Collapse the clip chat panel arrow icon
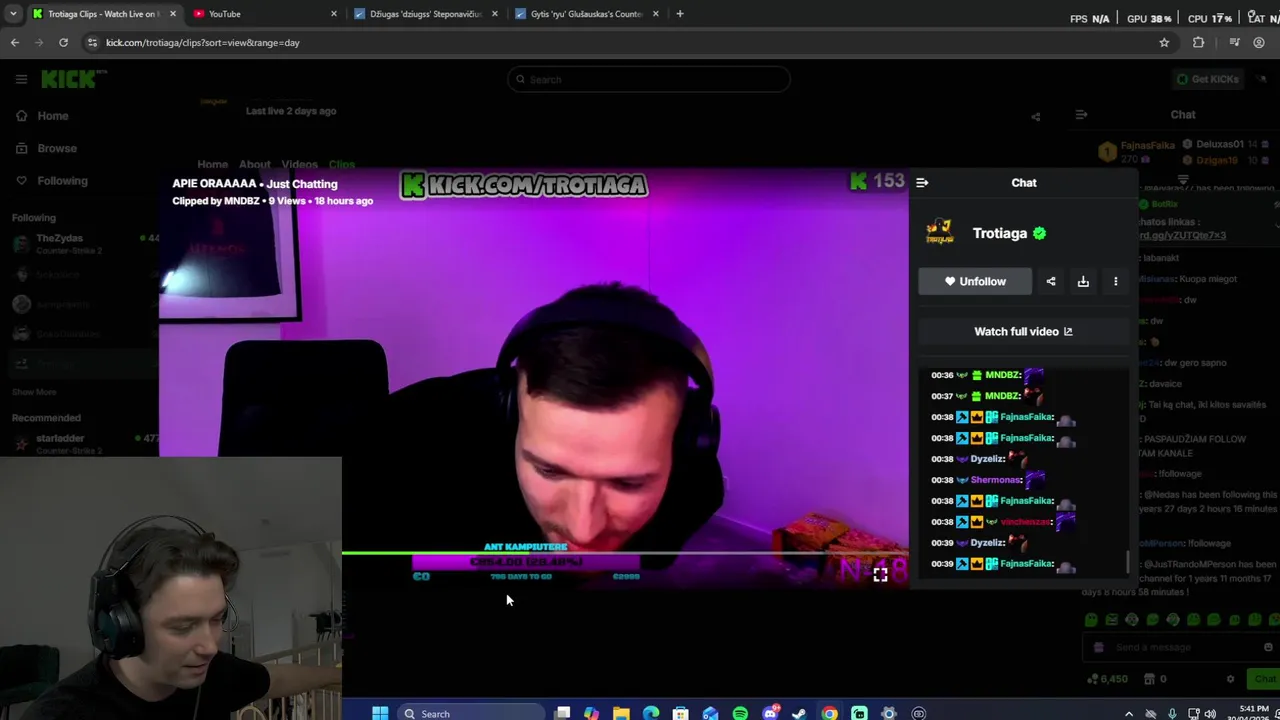The image size is (1280, 720). click(922, 183)
